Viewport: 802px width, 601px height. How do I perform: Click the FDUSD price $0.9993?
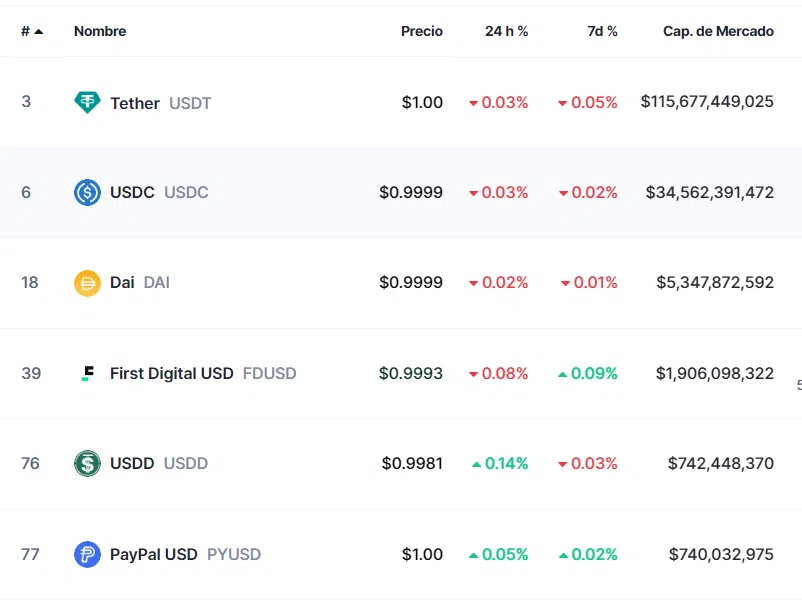[411, 373]
